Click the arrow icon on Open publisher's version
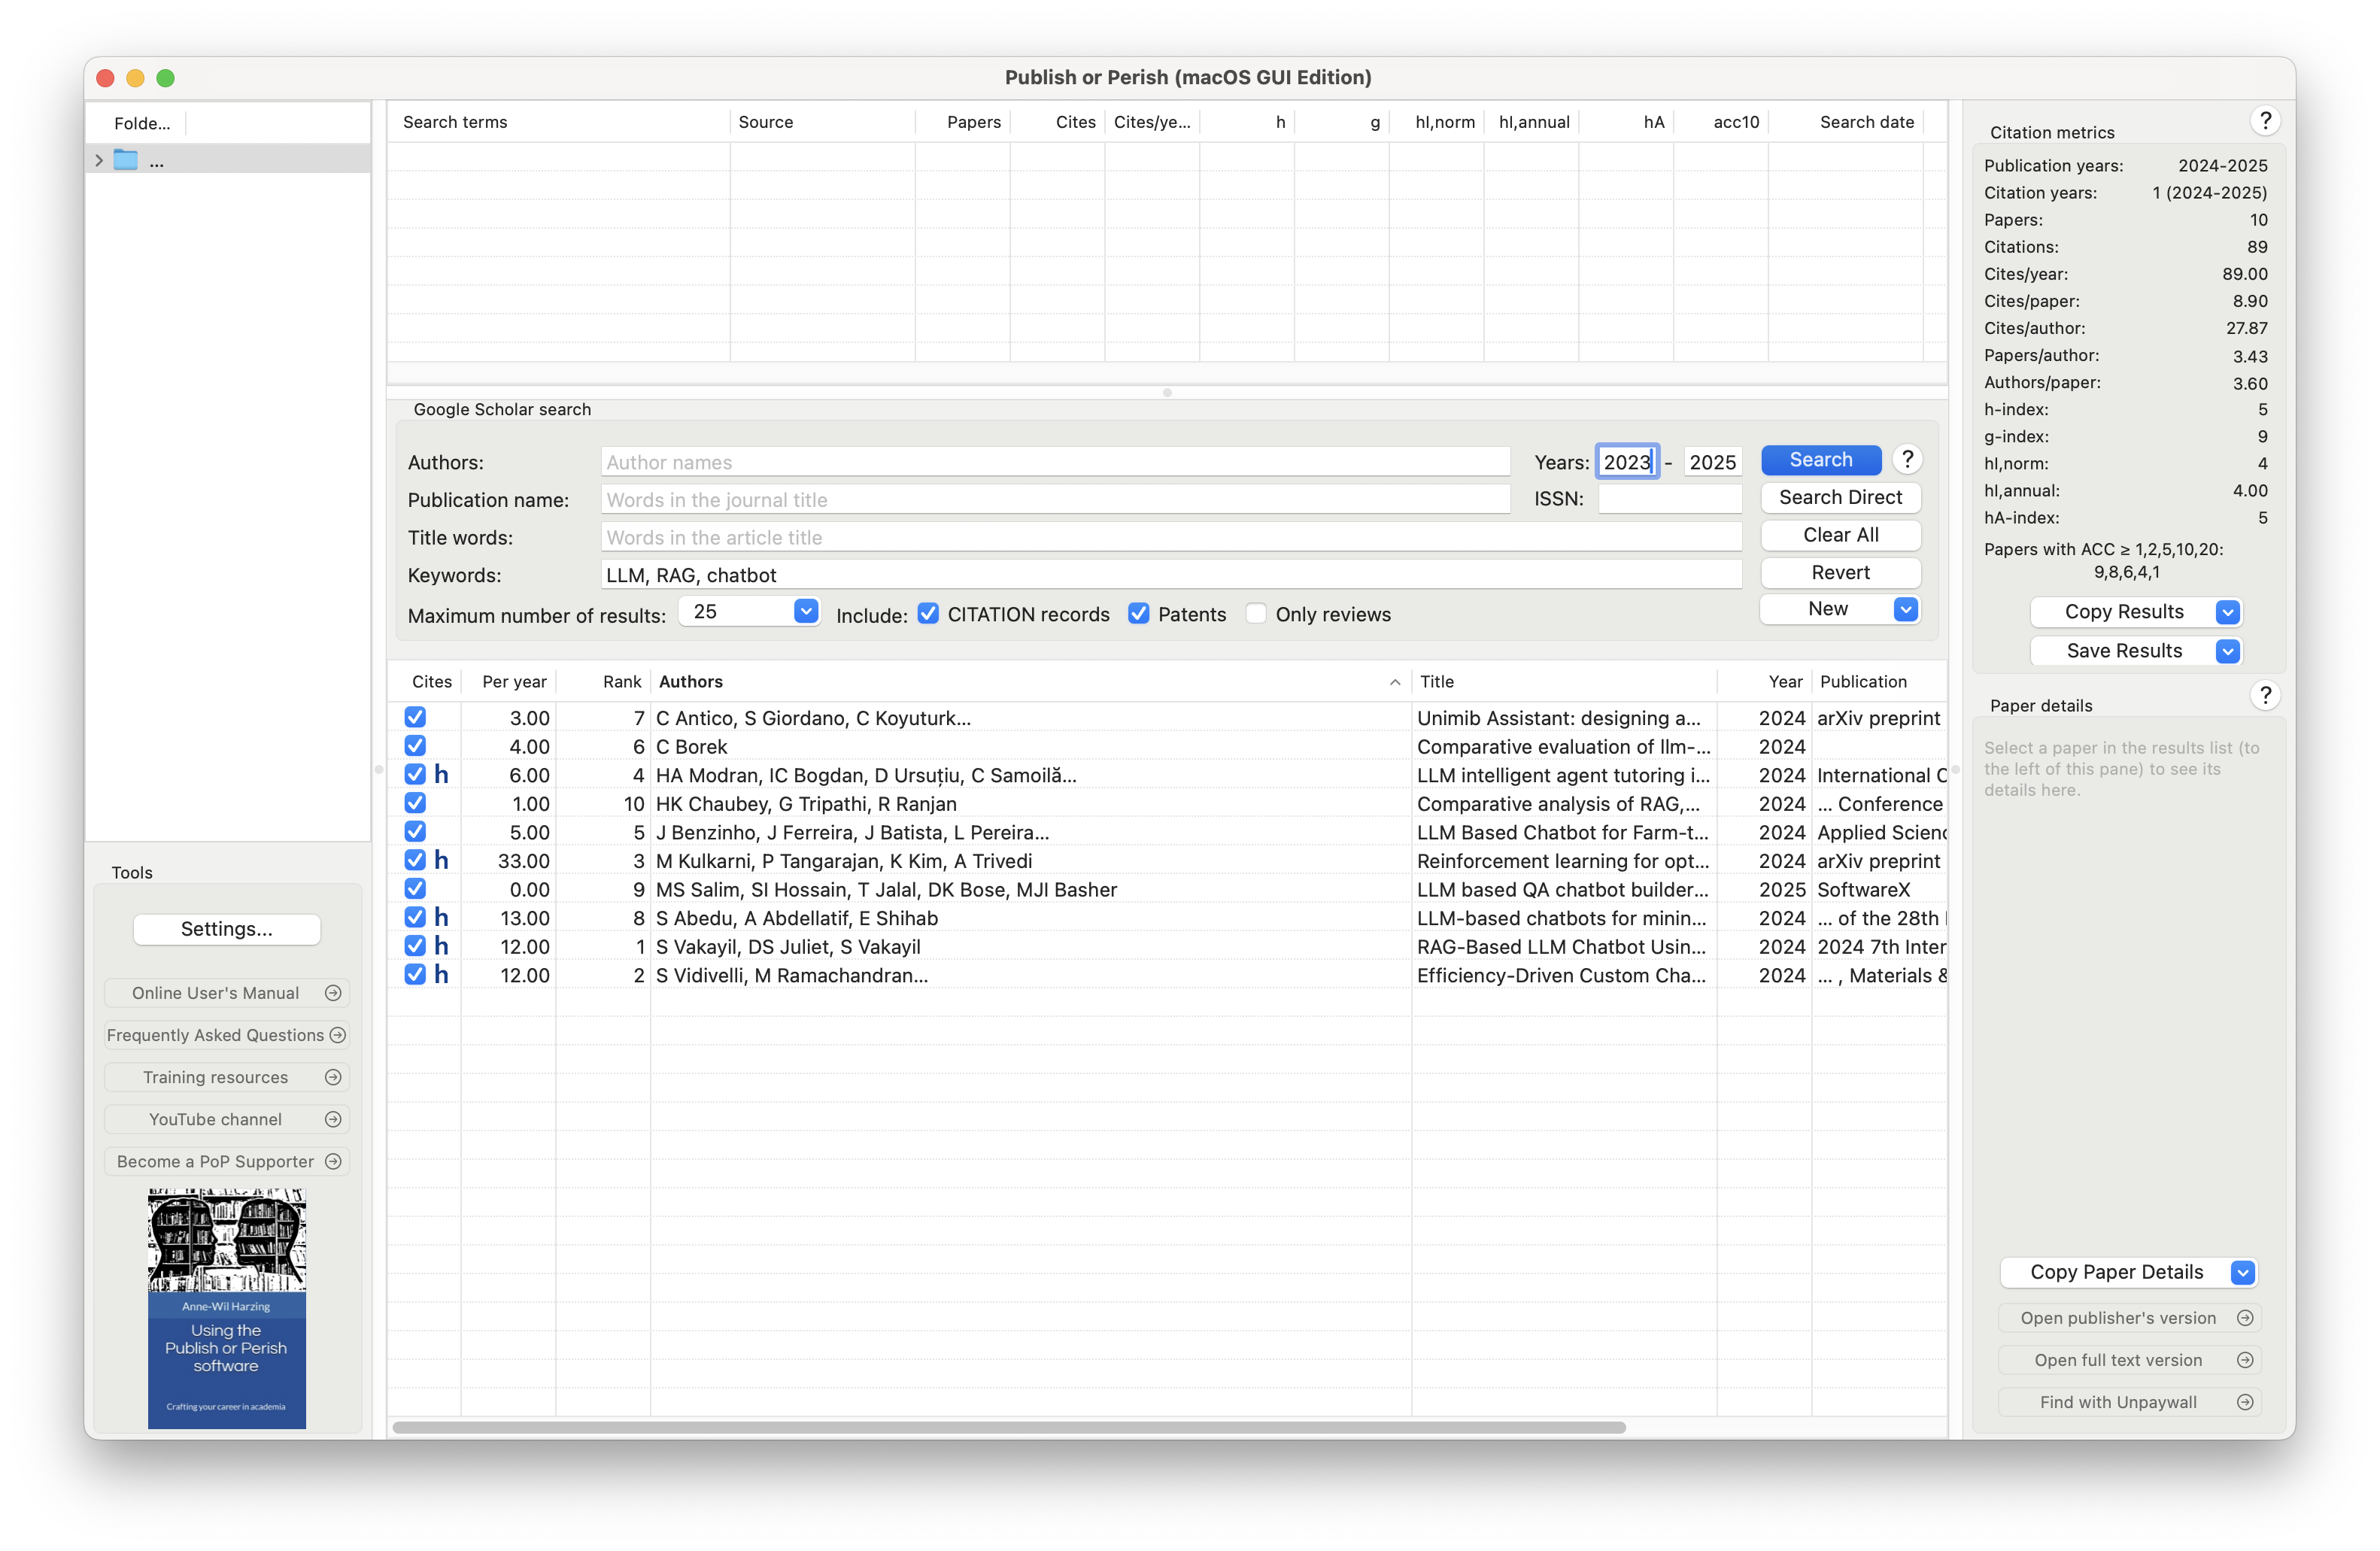Viewport: 2380px width, 1551px height. coord(2246,1317)
